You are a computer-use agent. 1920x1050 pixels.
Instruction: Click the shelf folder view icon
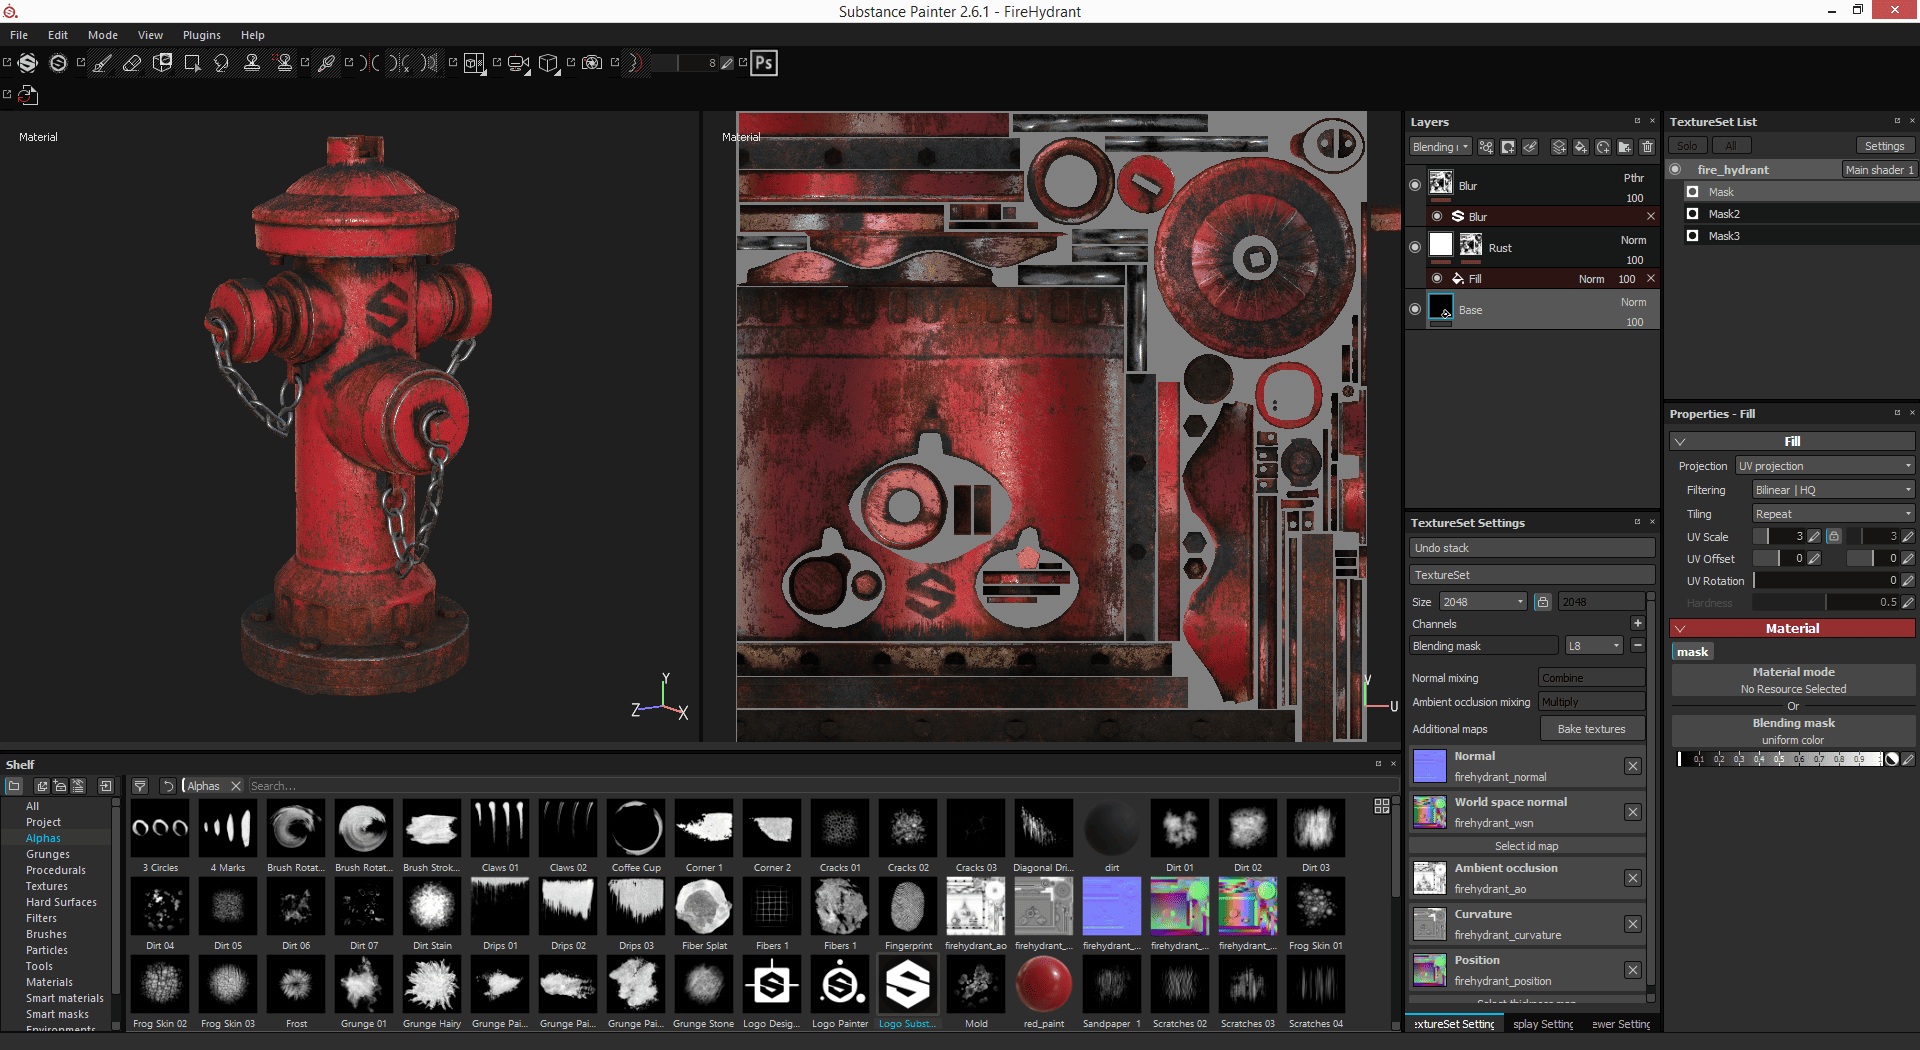[14, 786]
